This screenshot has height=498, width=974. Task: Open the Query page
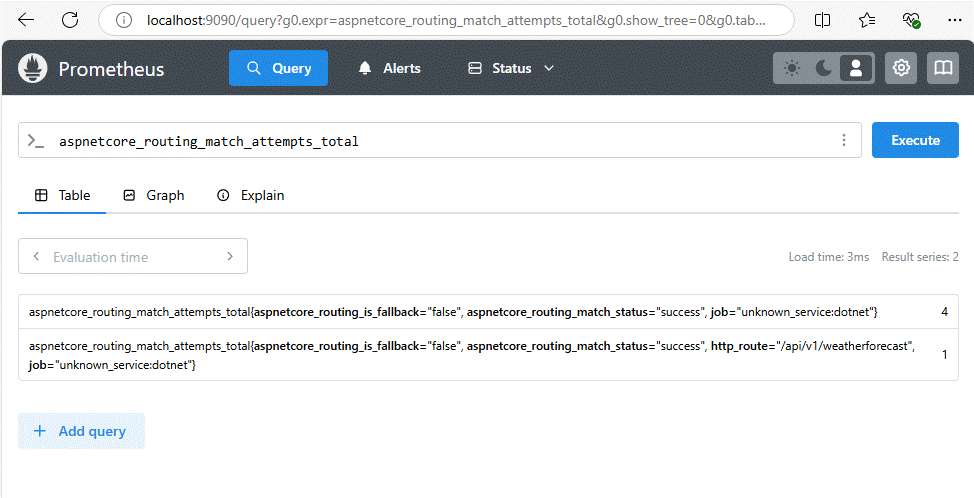pos(278,68)
